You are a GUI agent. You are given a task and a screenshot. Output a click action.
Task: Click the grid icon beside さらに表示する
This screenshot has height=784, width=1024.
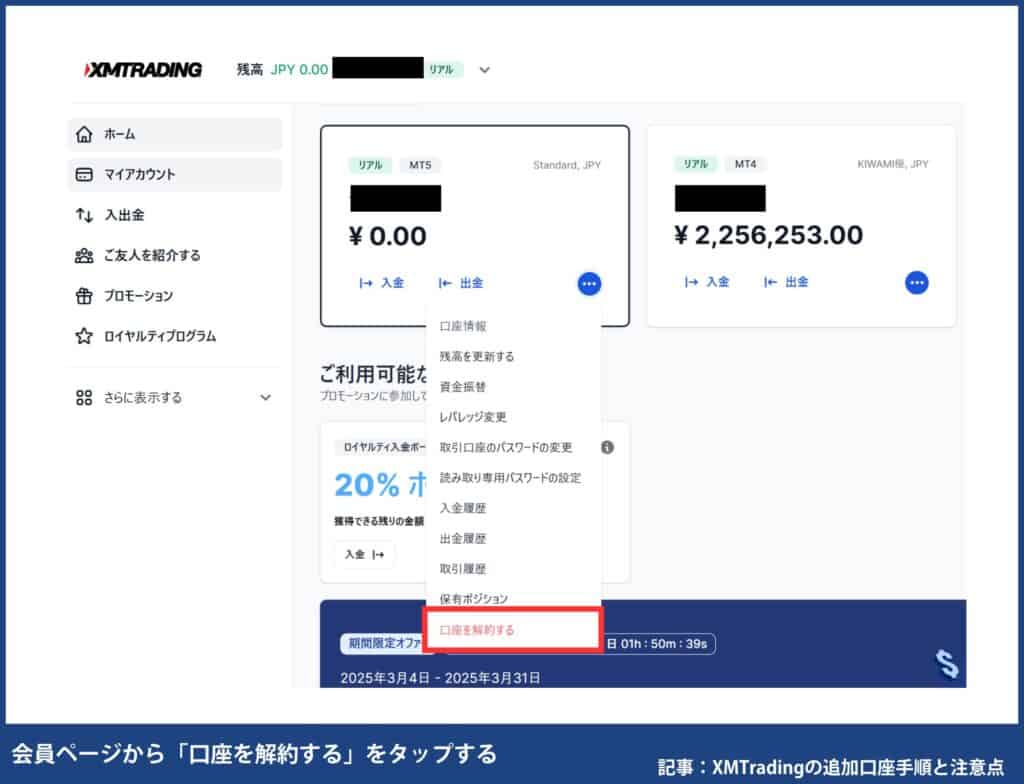click(84, 398)
